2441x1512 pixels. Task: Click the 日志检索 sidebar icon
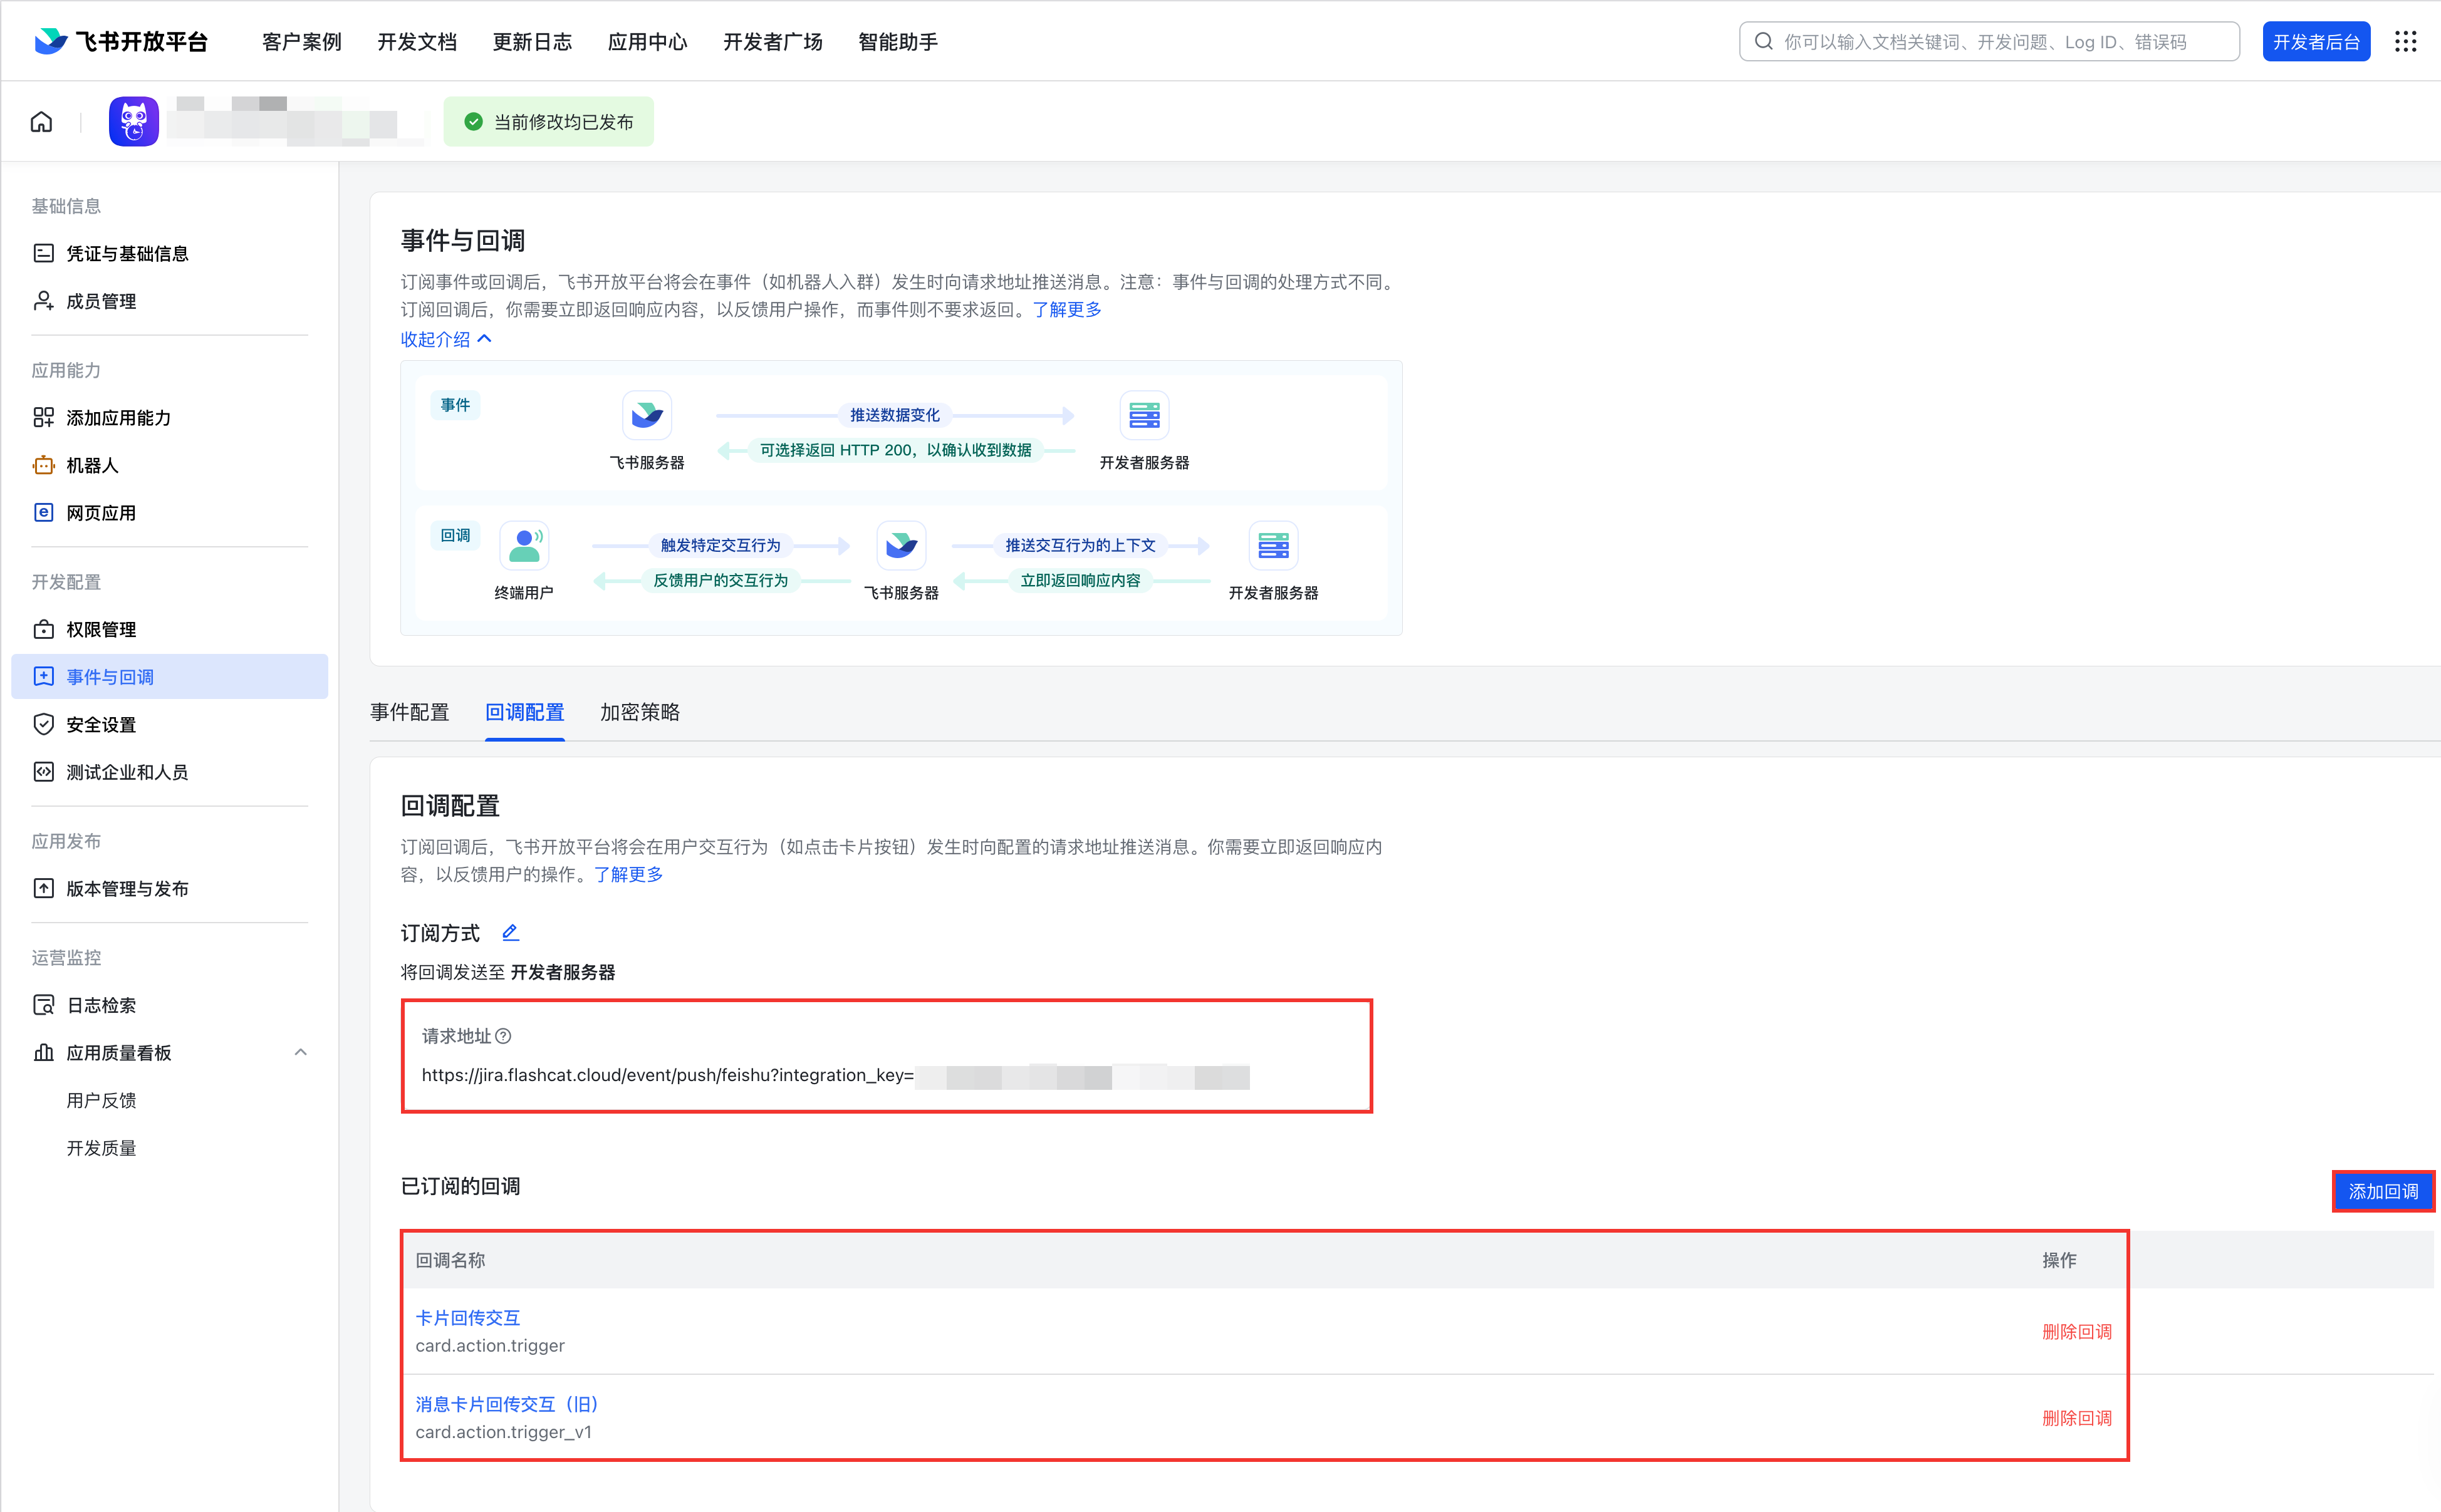43,1005
